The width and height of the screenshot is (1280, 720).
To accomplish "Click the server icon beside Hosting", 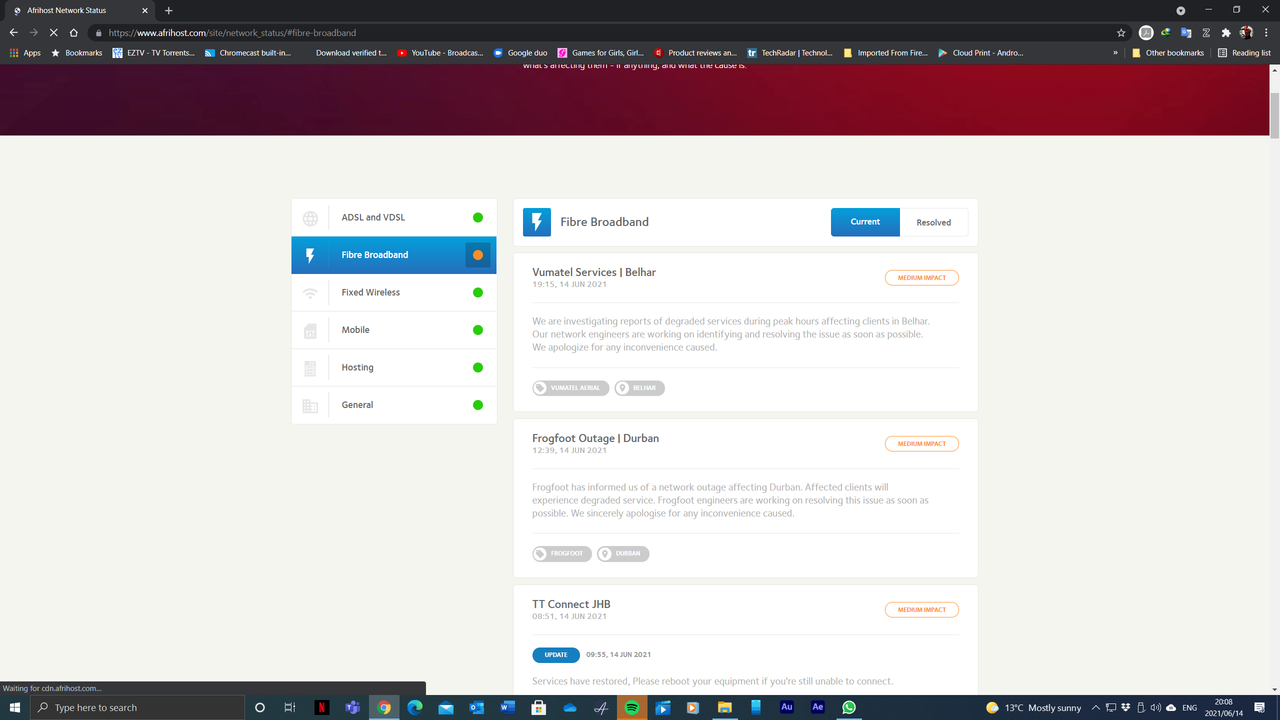I will (310, 368).
